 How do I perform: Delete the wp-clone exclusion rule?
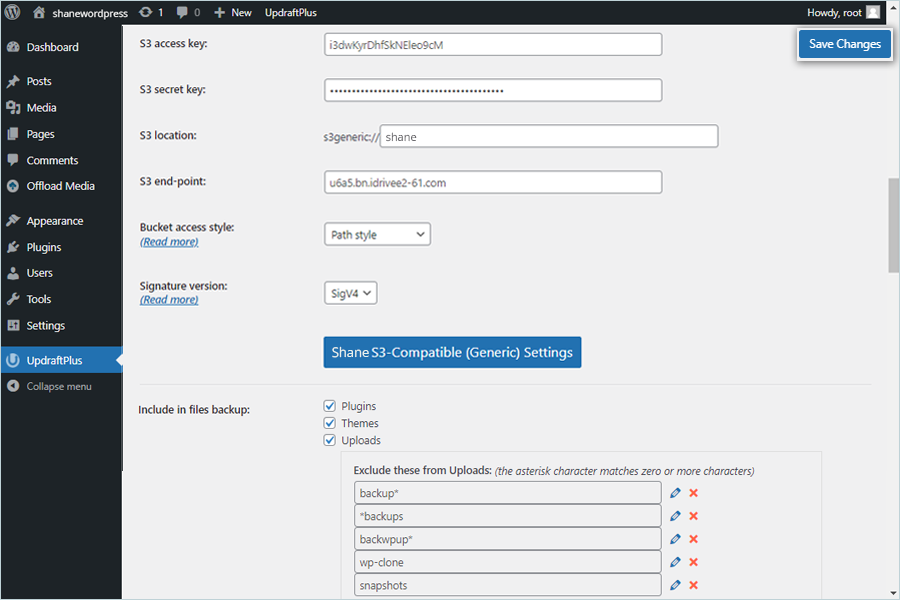click(x=693, y=562)
